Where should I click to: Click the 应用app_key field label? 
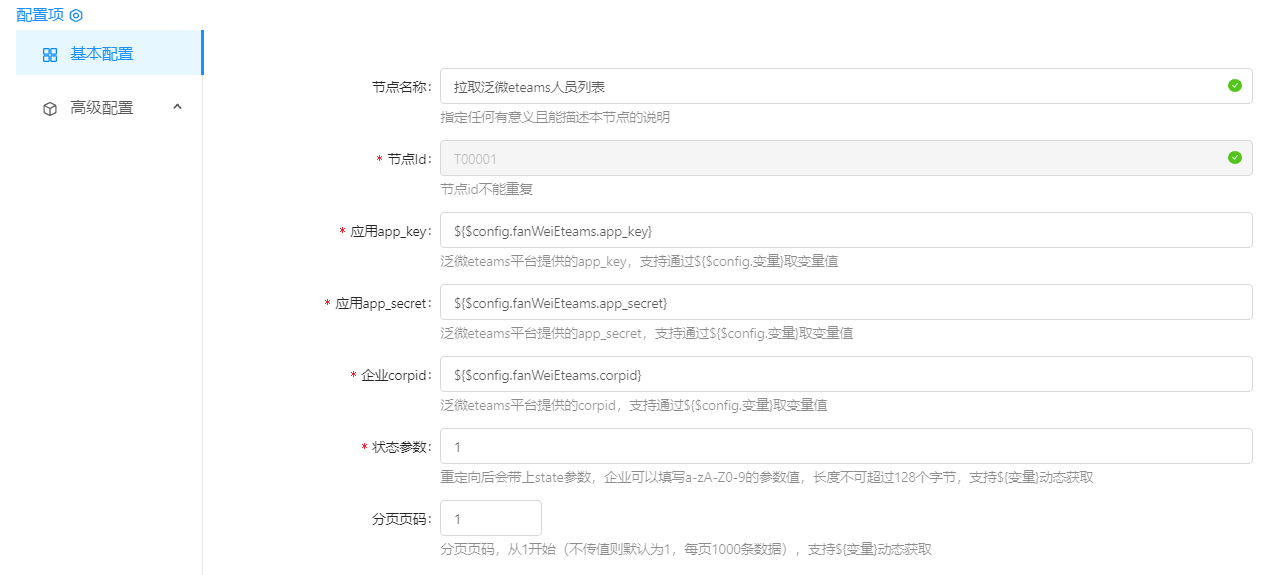[x=390, y=231]
